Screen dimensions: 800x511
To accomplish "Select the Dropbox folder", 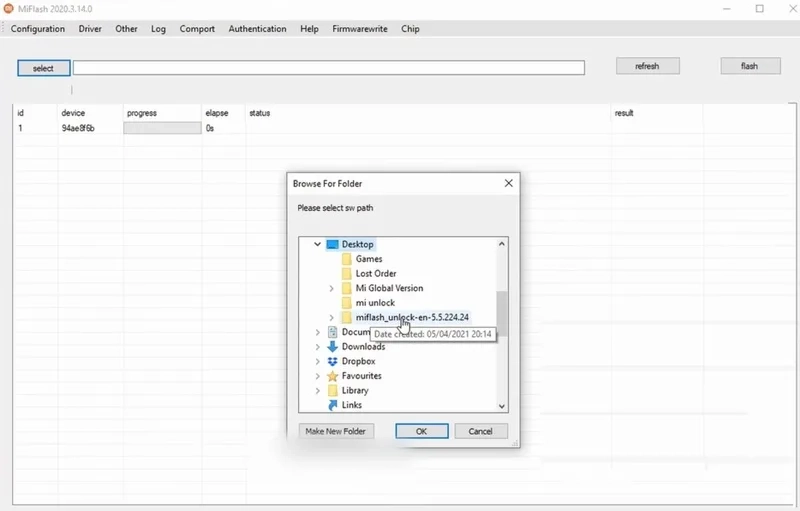I will [x=358, y=361].
